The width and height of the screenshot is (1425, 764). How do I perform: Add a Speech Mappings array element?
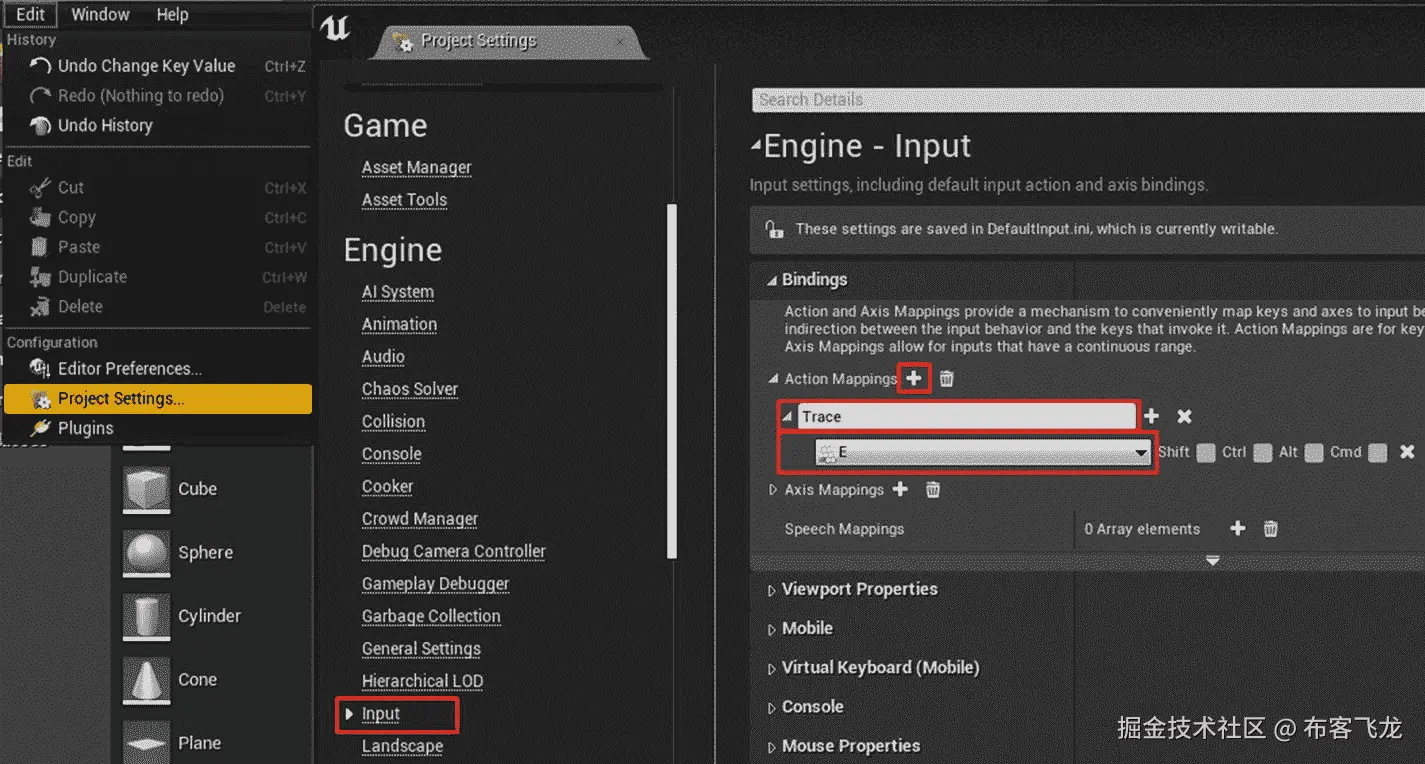pos(1237,528)
